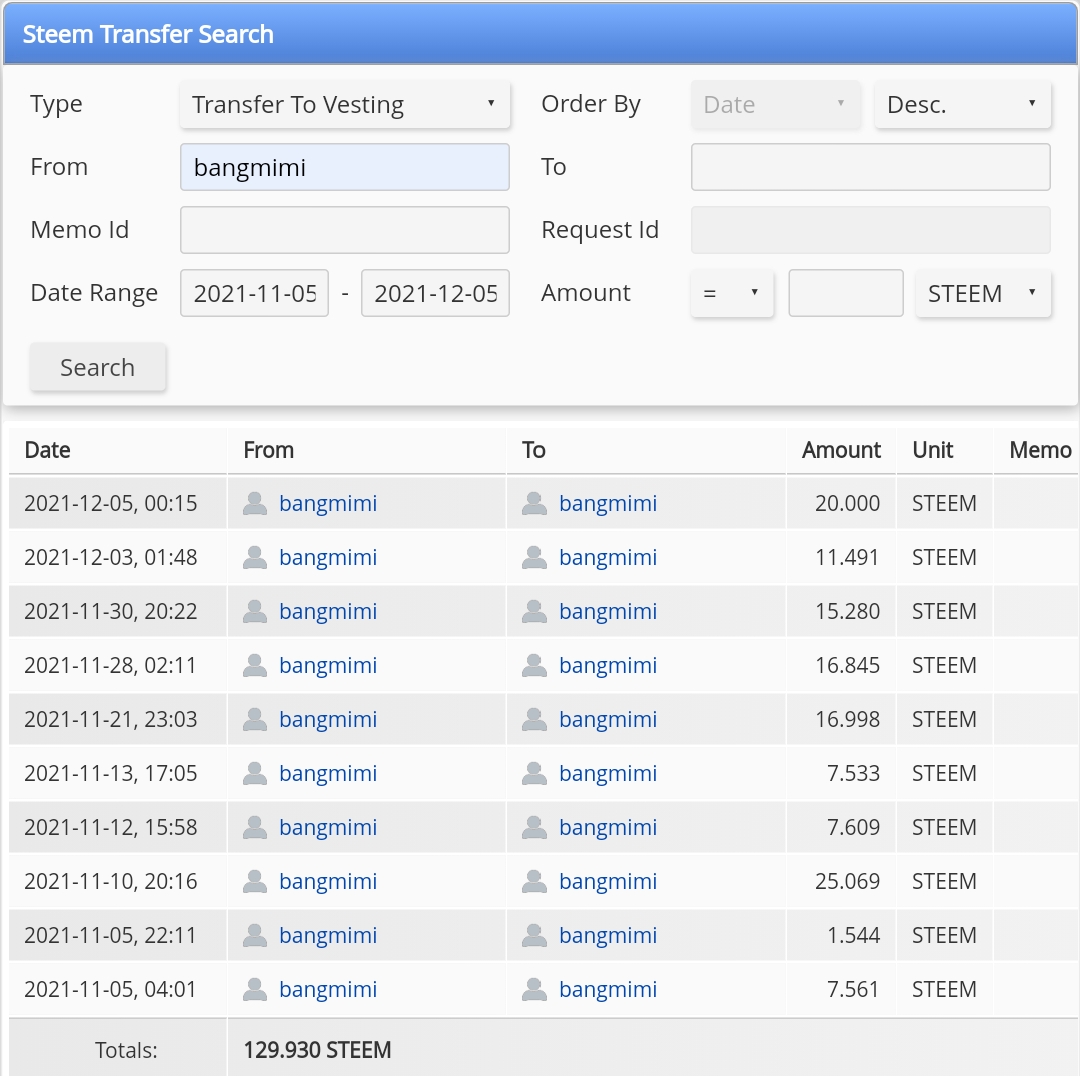The image size is (1080, 1076).
Task: Click the From user avatar in the 2021-11-21 row
Action: pos(255,719)
